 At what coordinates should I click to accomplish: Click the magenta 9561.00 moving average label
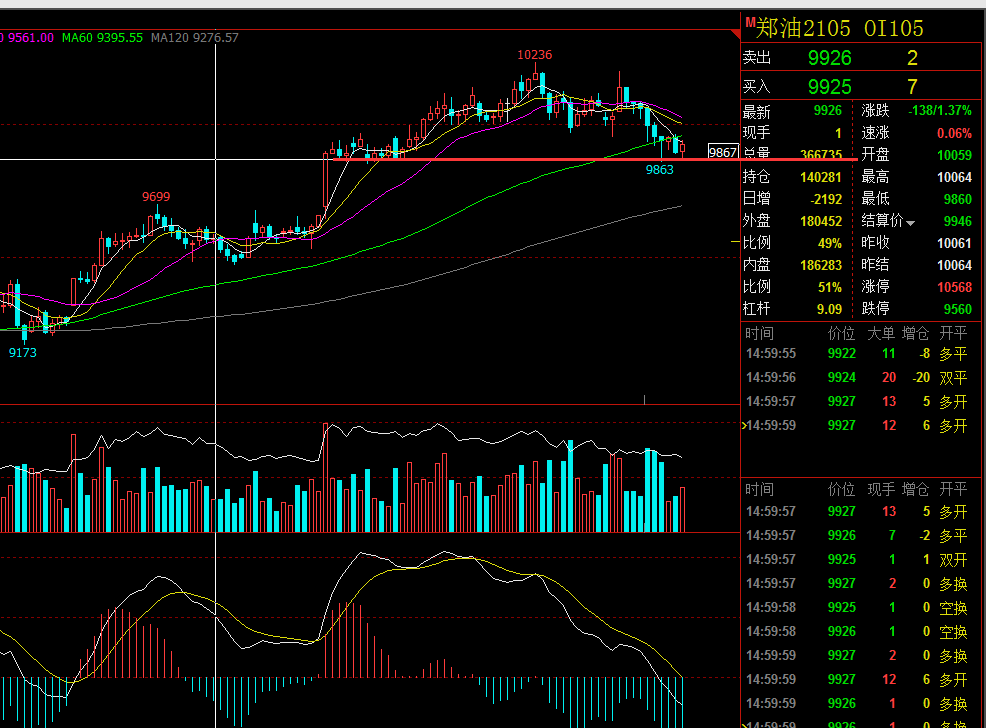pyautogui.click(x=28, y=38)
